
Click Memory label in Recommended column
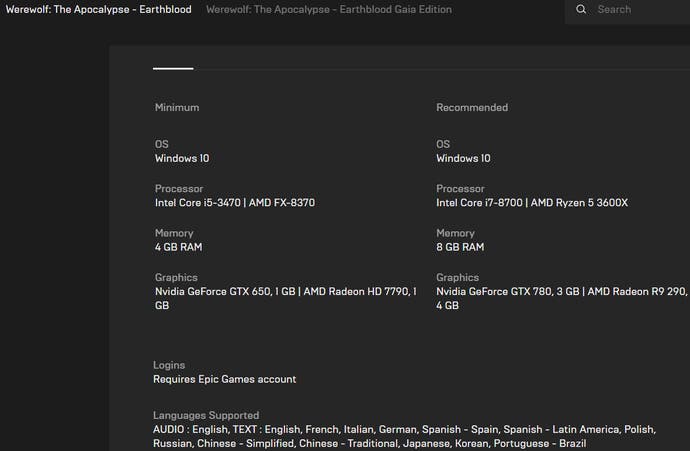[x=455, y=233]
